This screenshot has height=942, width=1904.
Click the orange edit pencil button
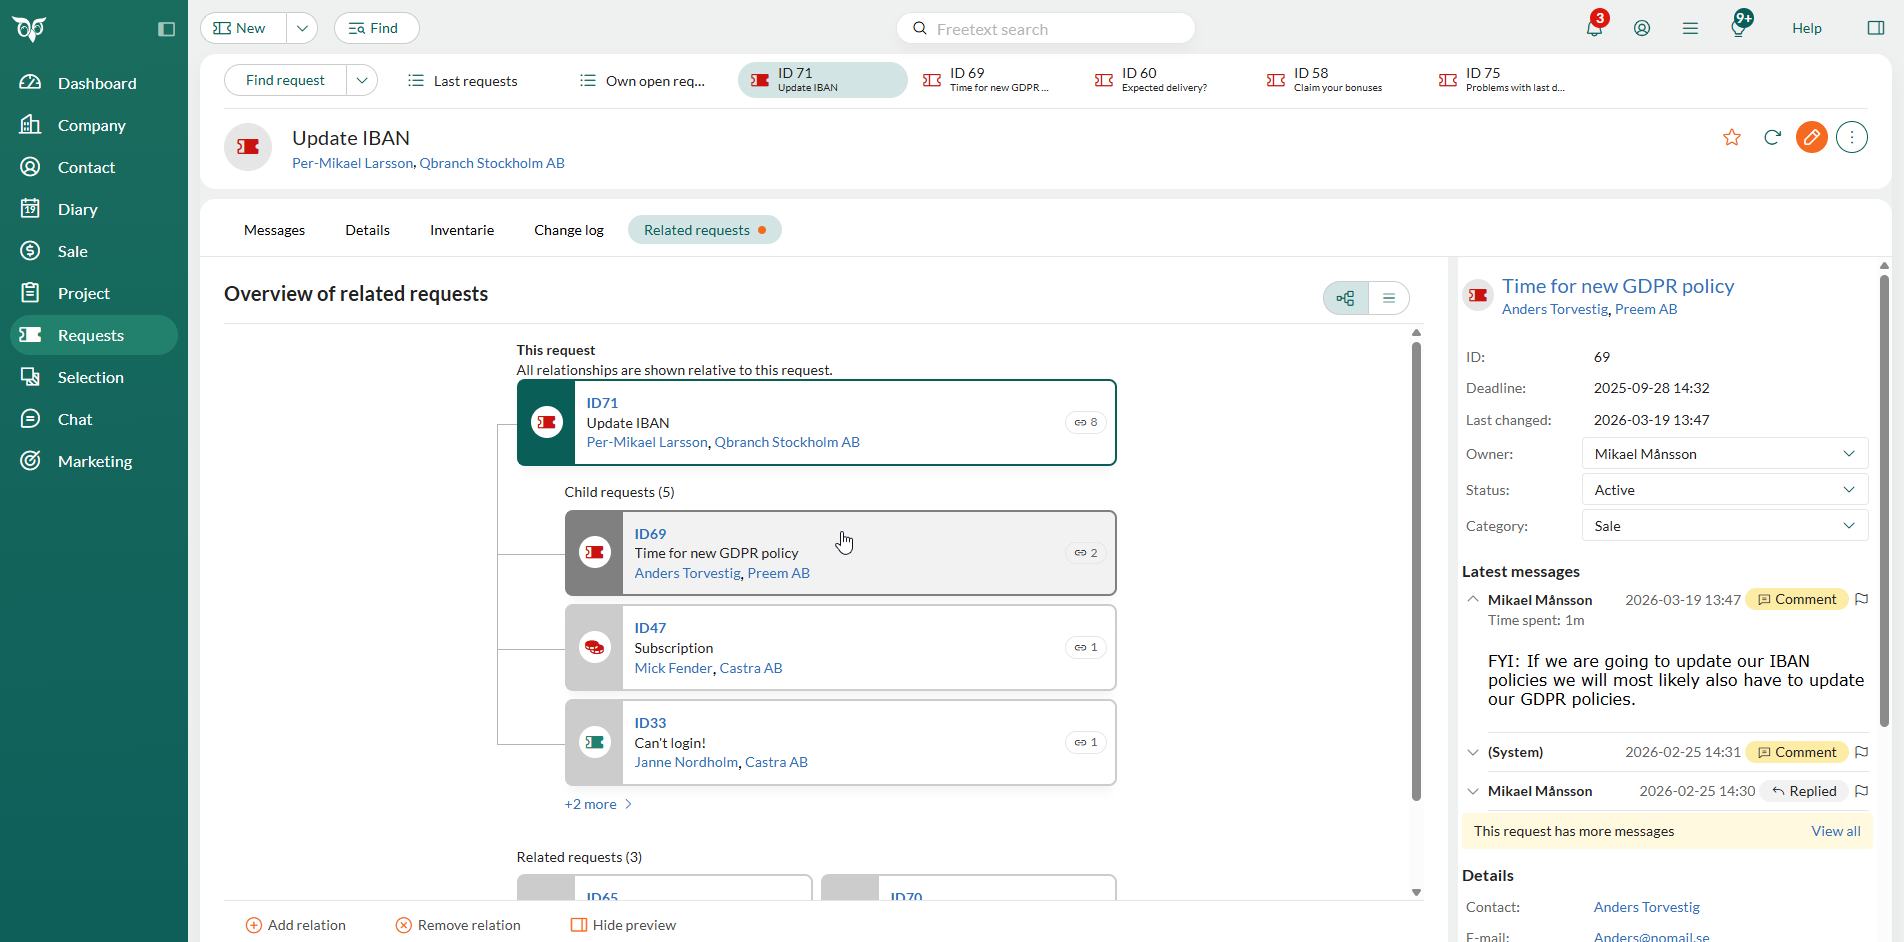coord(1811,138)
